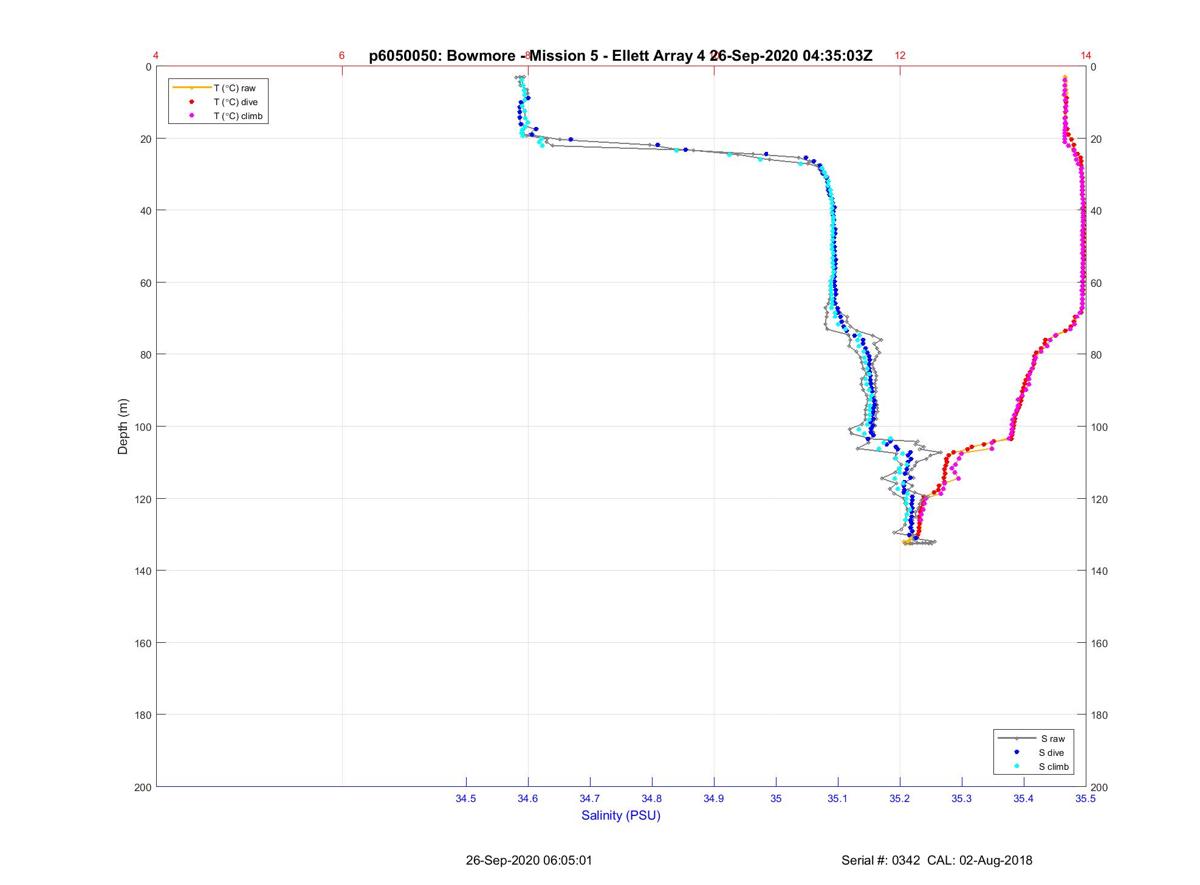
Task: Click the cyan dot marker for S climb
Action: coord(1016,766)
